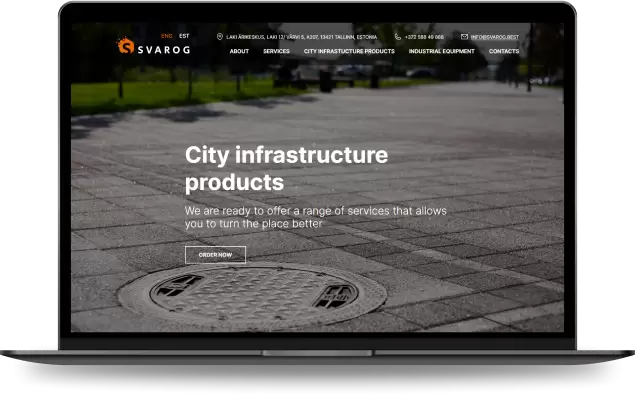Click the Tallinn office address text

pos(302,37)
